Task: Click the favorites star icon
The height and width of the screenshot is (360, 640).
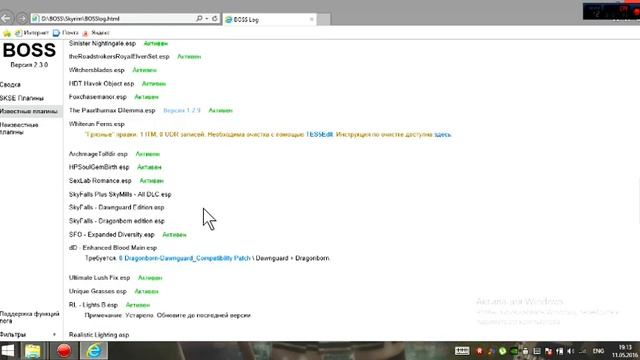Action: (x=7, y=33)
